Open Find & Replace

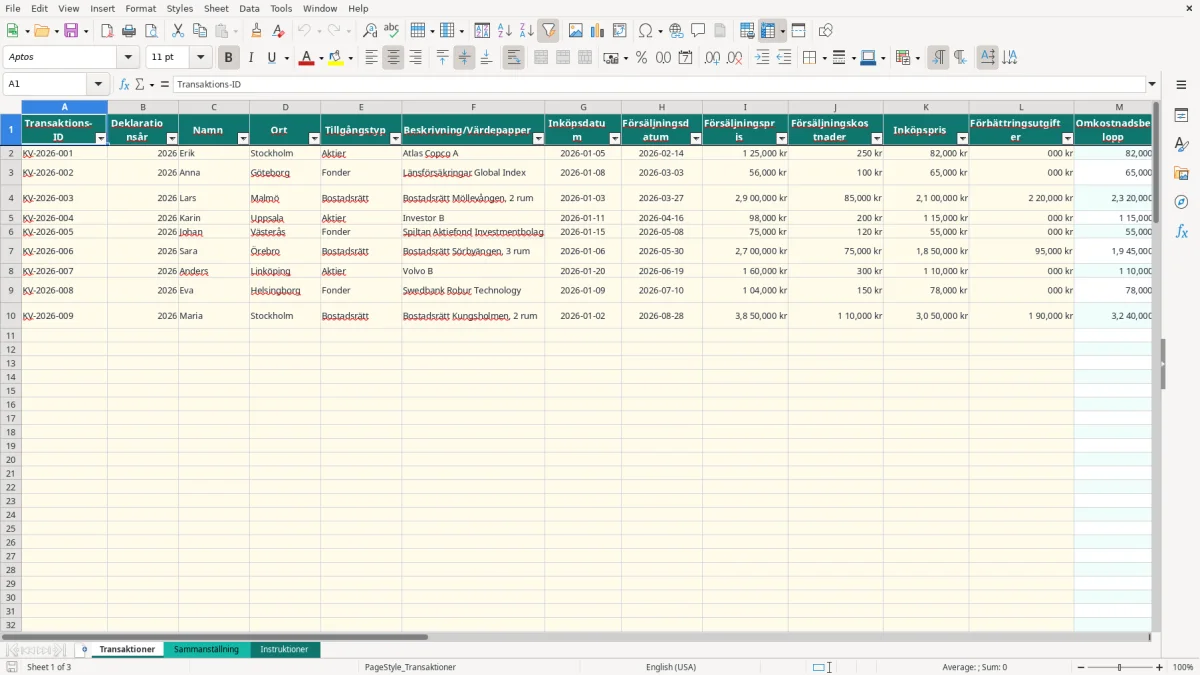pos(370,31)
